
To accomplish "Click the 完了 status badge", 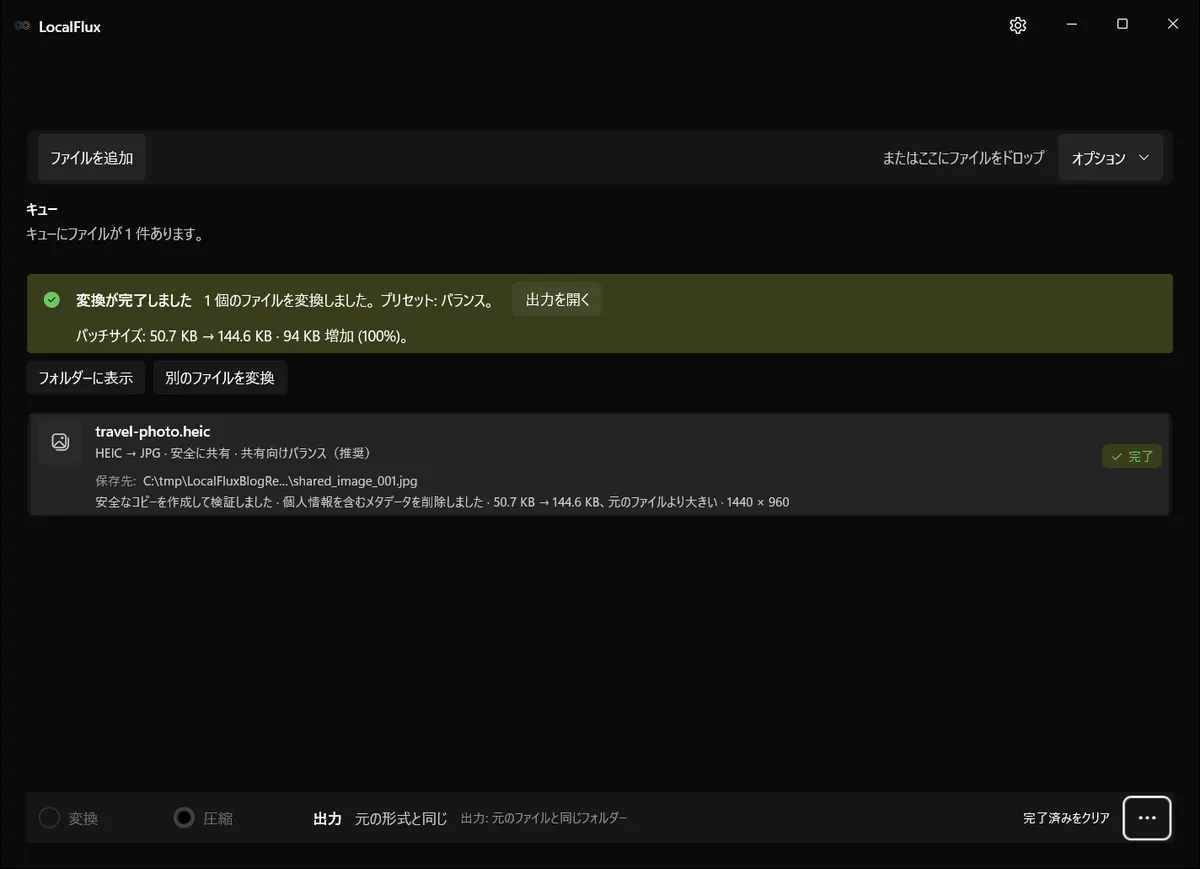I will (x=1132, y=457).
